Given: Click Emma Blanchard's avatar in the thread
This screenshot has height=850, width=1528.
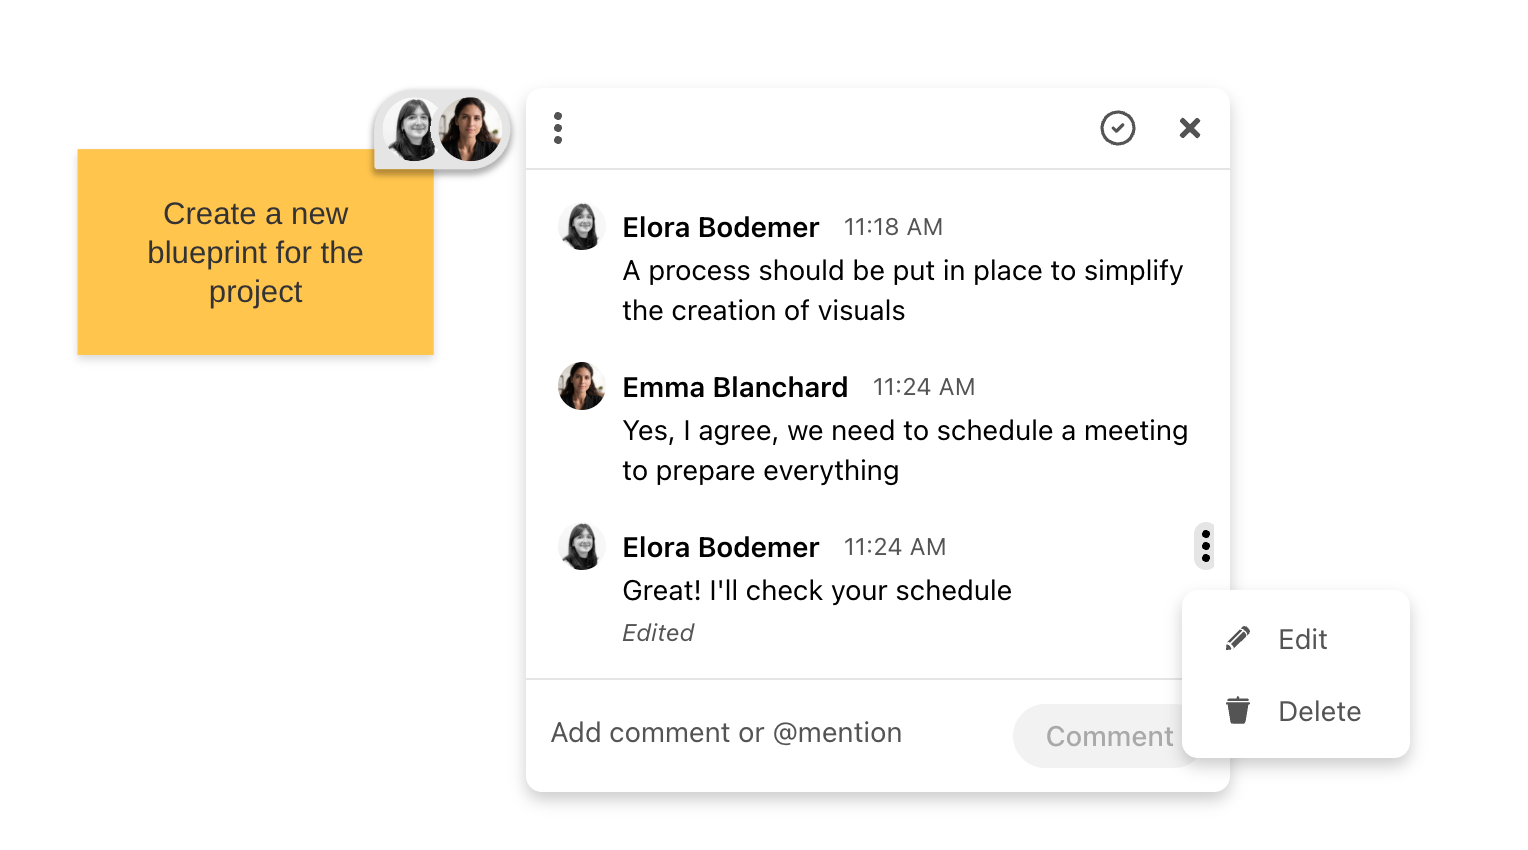Looking at the screenshot, I should point(581,387).
